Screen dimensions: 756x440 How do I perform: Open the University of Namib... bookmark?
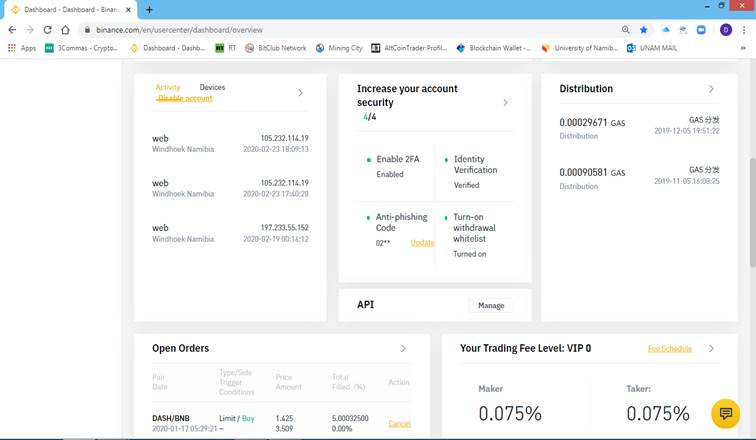point(579,48)
